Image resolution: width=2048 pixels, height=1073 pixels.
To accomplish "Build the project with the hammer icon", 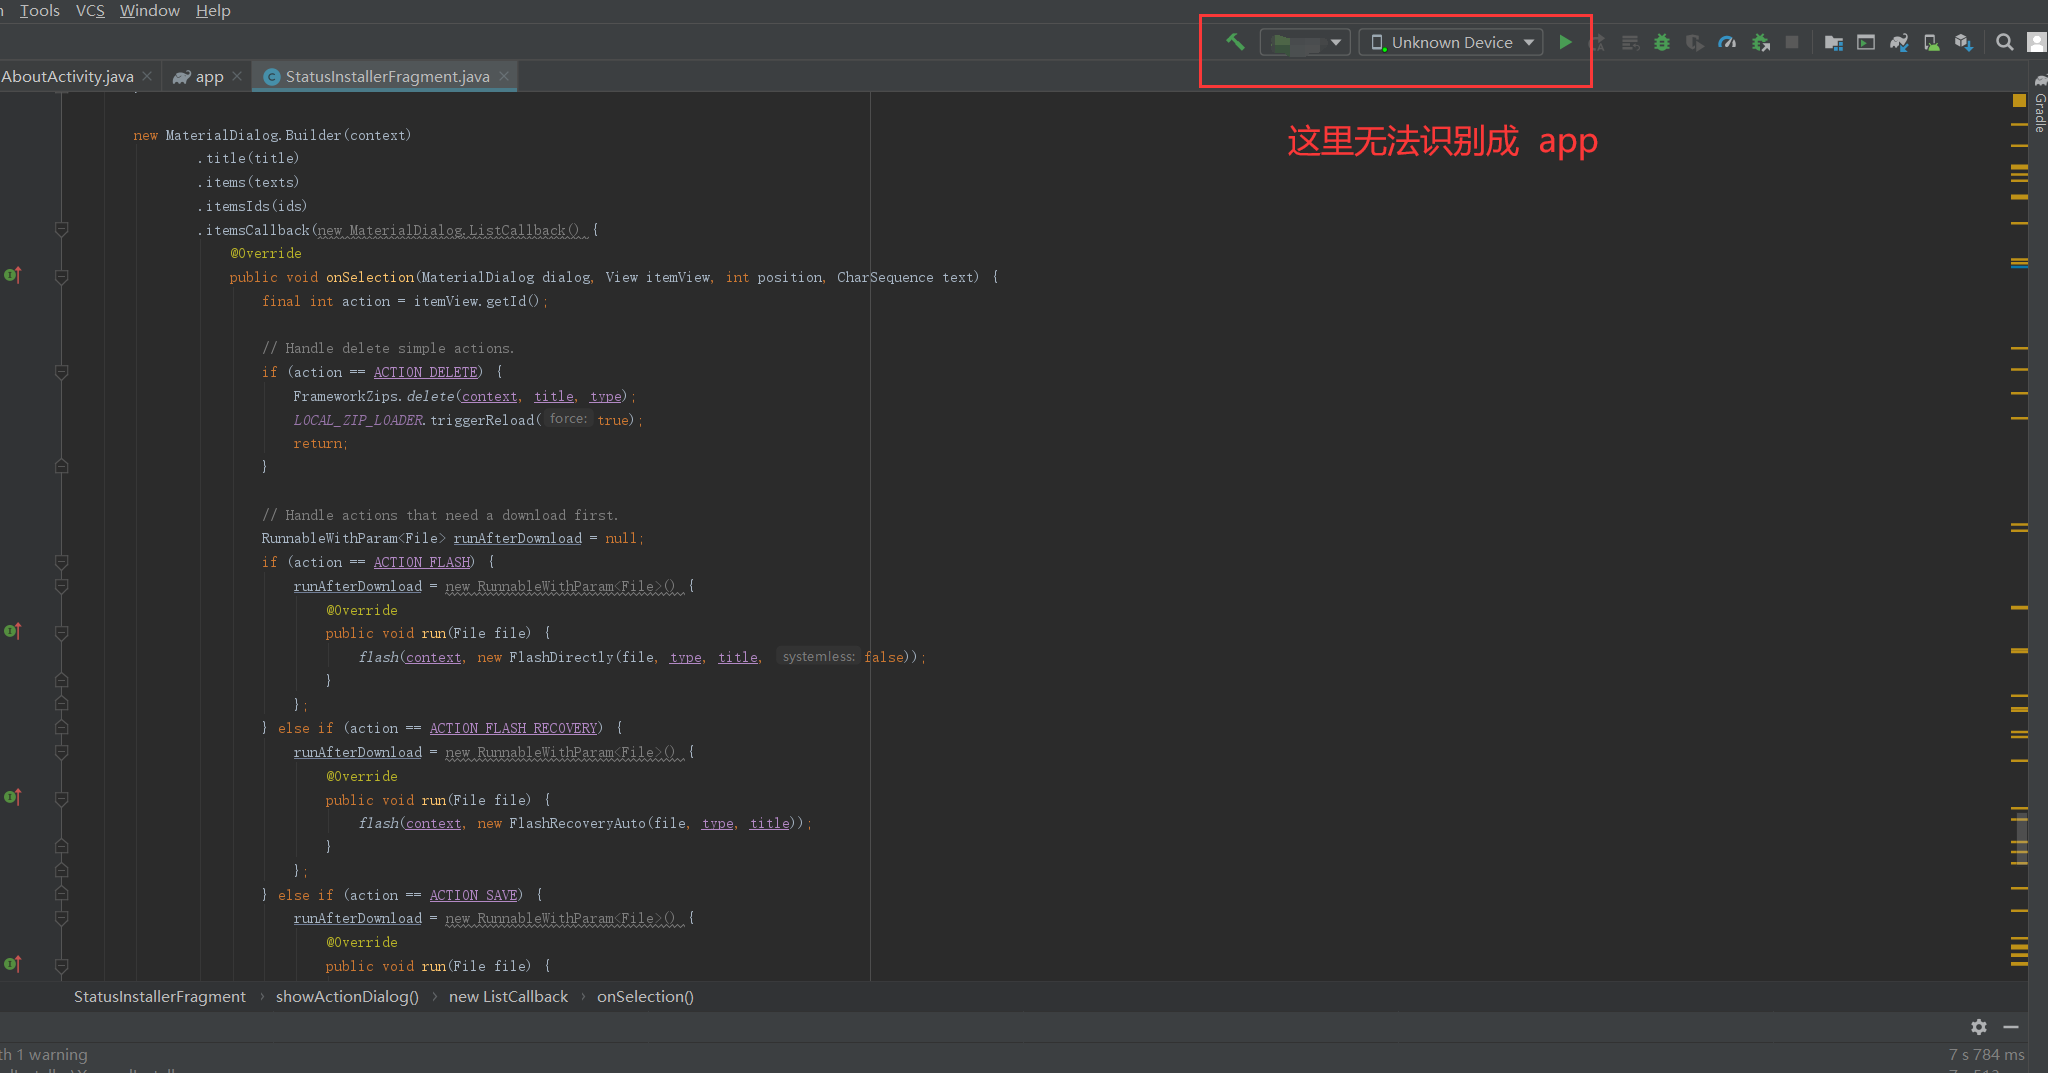I will pyautogui.click(x=1236, y=42).
